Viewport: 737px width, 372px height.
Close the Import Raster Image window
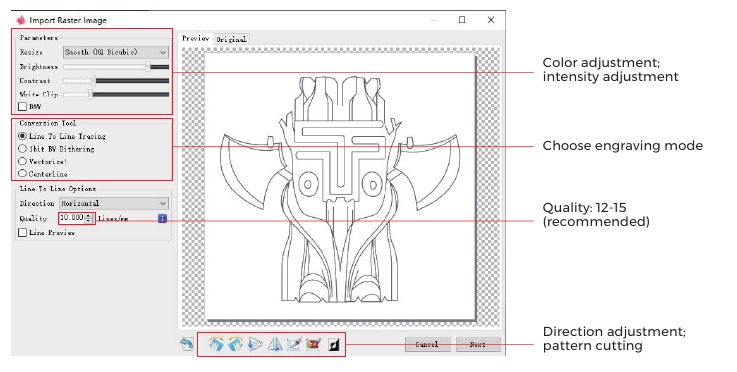(x=491, y=20)
